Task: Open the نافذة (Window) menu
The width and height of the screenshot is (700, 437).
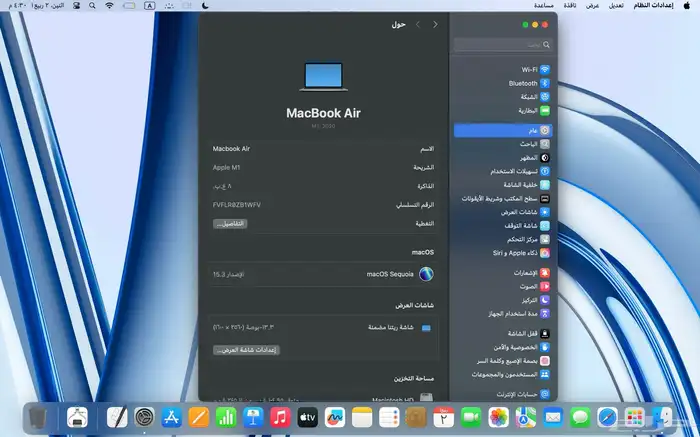Action: tap(569, 5)
